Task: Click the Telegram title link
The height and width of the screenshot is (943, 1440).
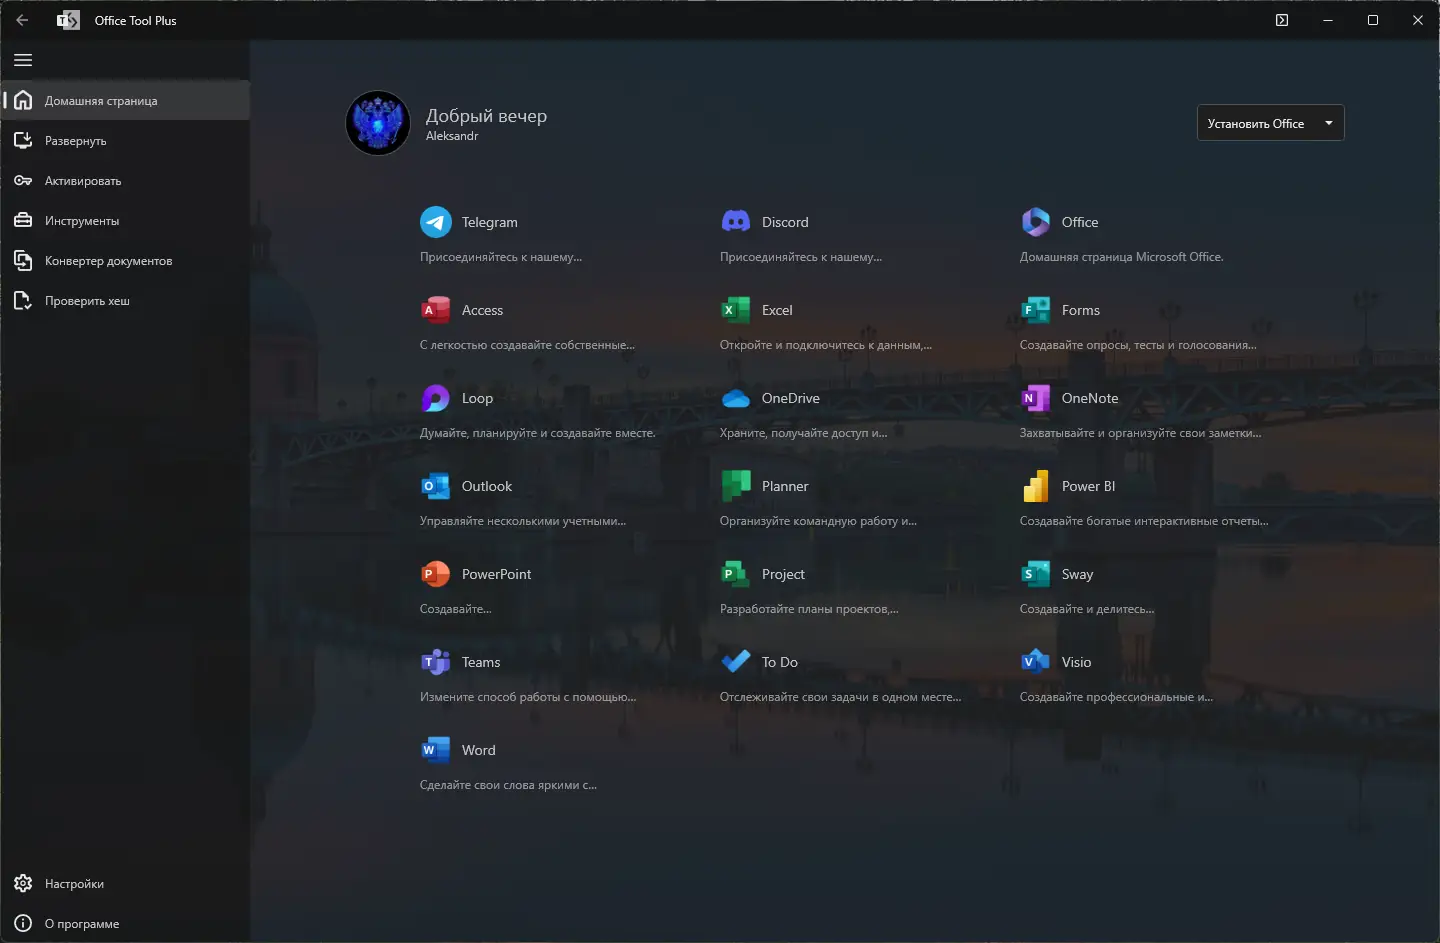Action: point(490,222)
